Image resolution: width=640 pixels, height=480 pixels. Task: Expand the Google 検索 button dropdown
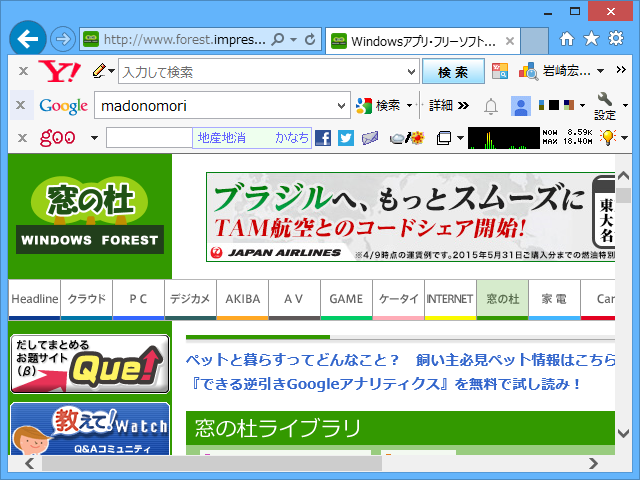(409, 106)
